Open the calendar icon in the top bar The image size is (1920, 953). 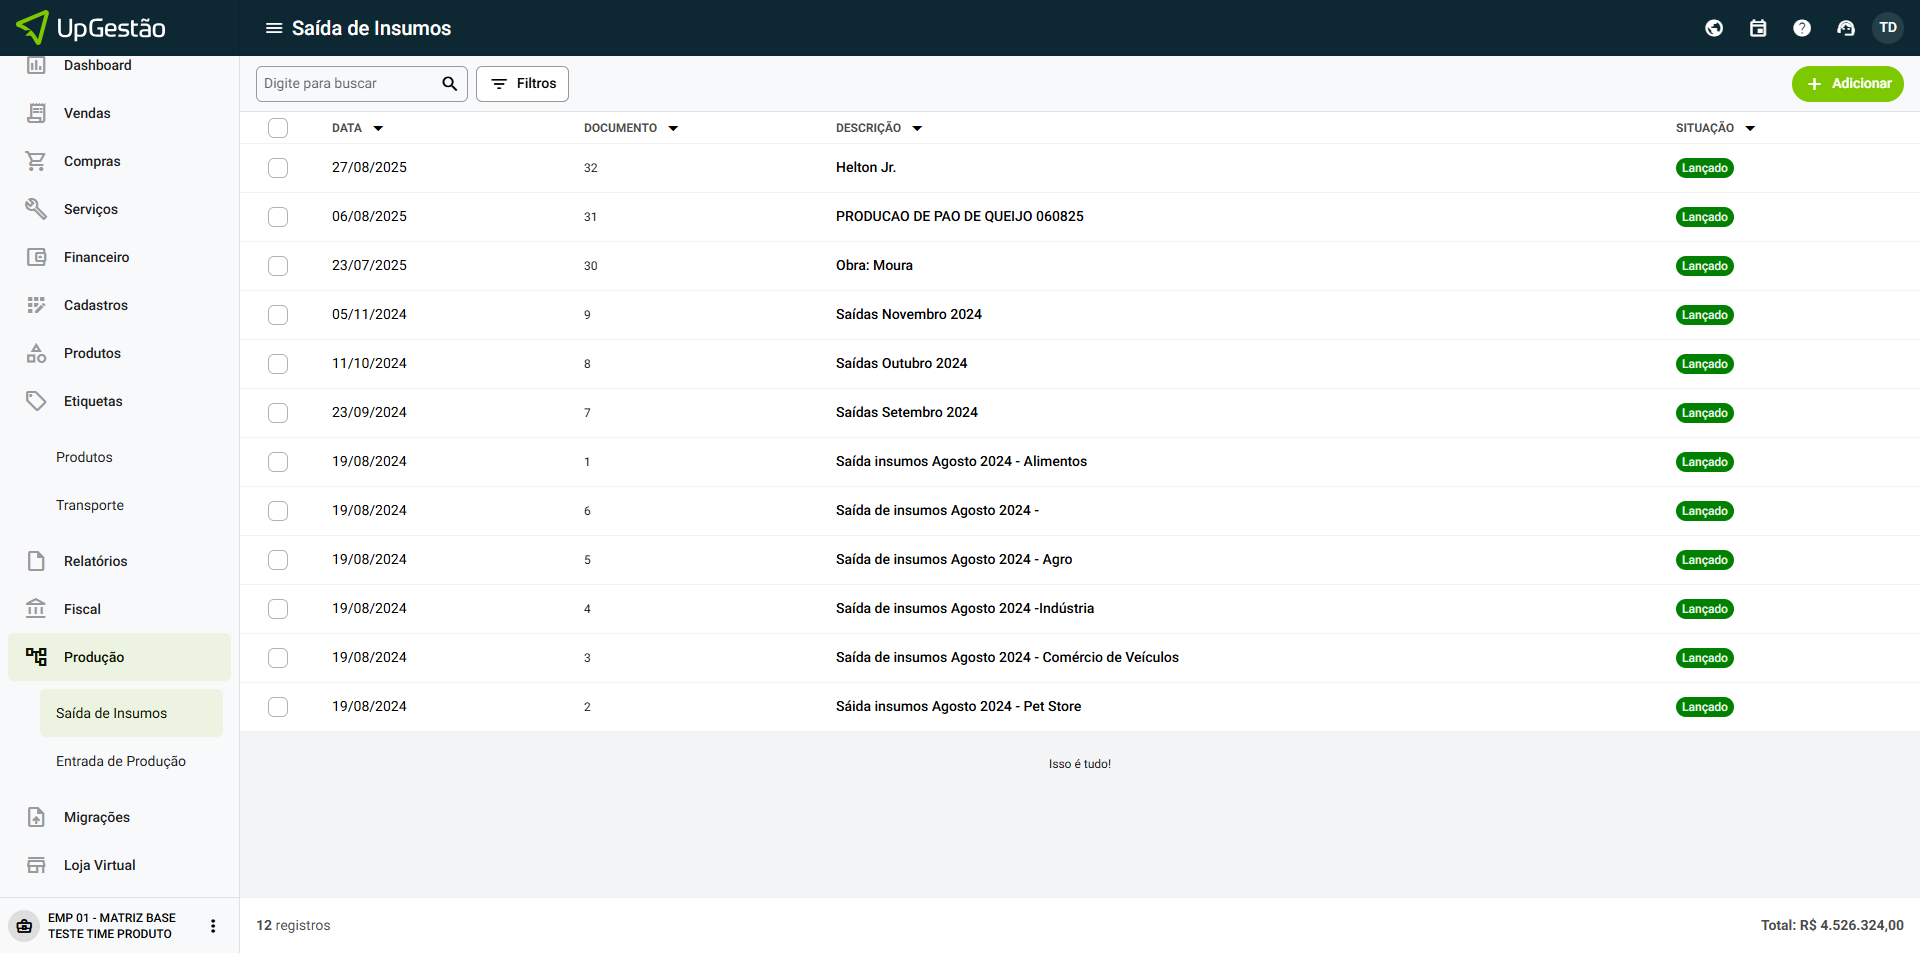click(1757, 28)
